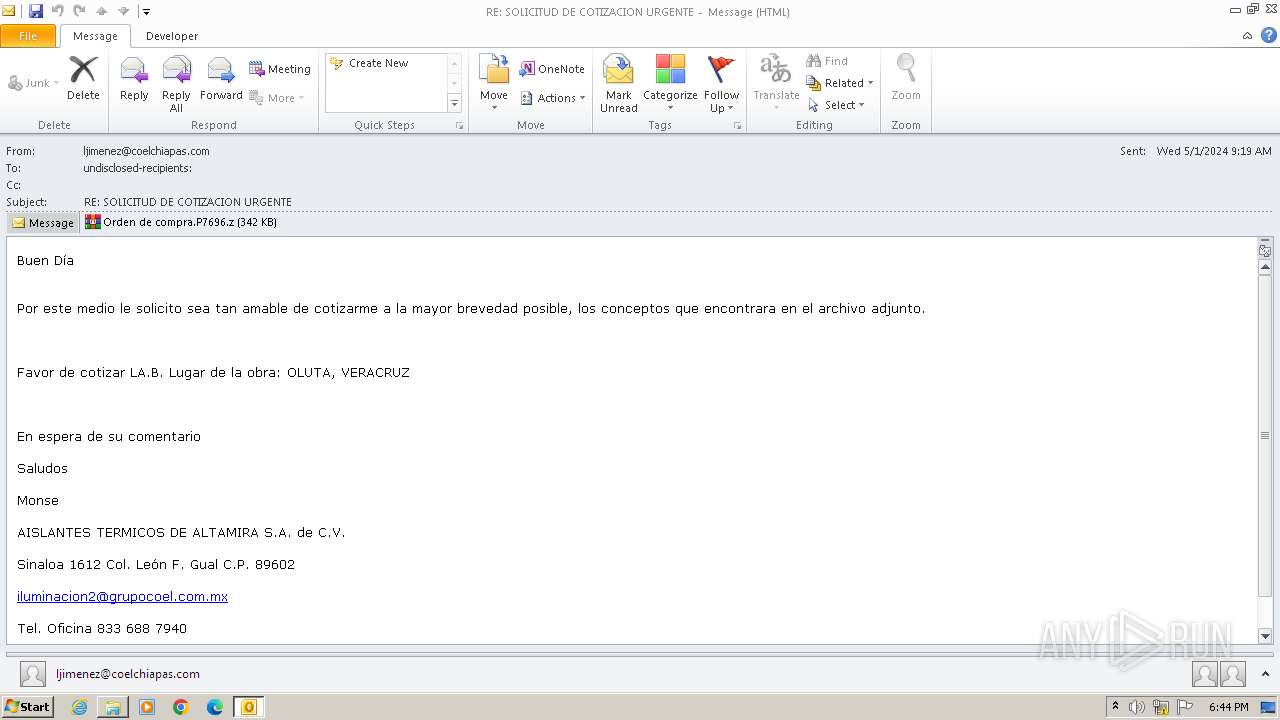Select the Create New quick step
This screenshot has height=720, width=1280.
pos(378,63)
